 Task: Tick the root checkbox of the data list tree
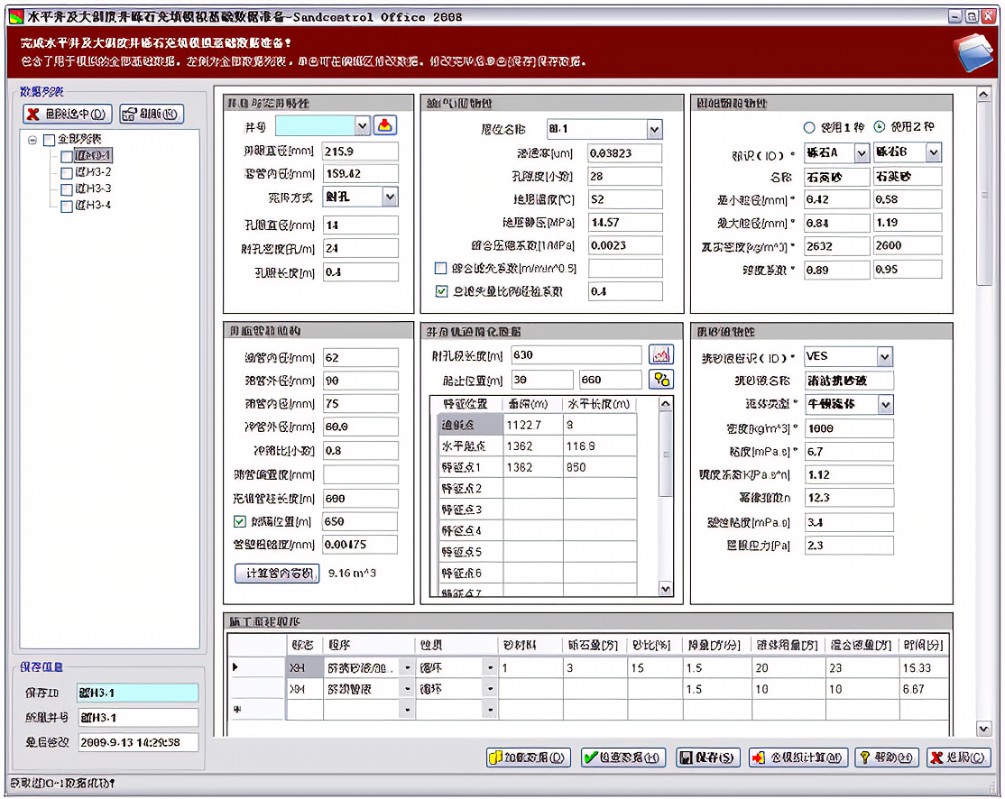[49, 139]
